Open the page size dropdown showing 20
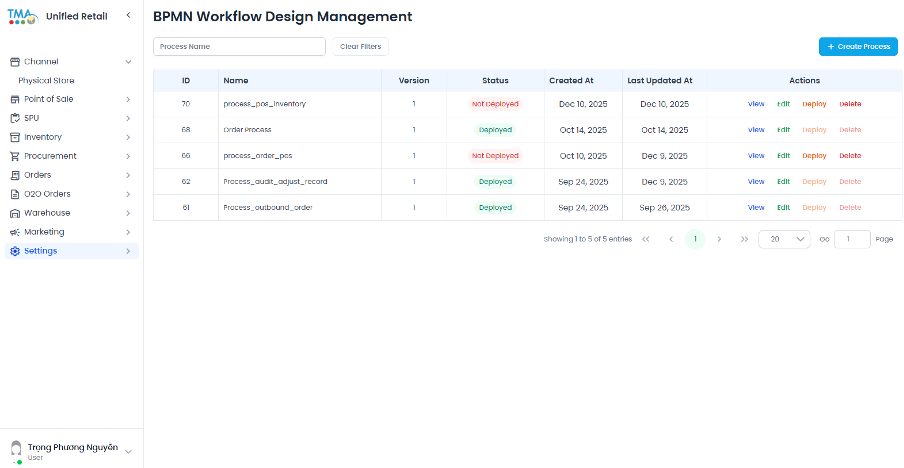This screenshot has height=468, width=904. (x=784, y=239)
